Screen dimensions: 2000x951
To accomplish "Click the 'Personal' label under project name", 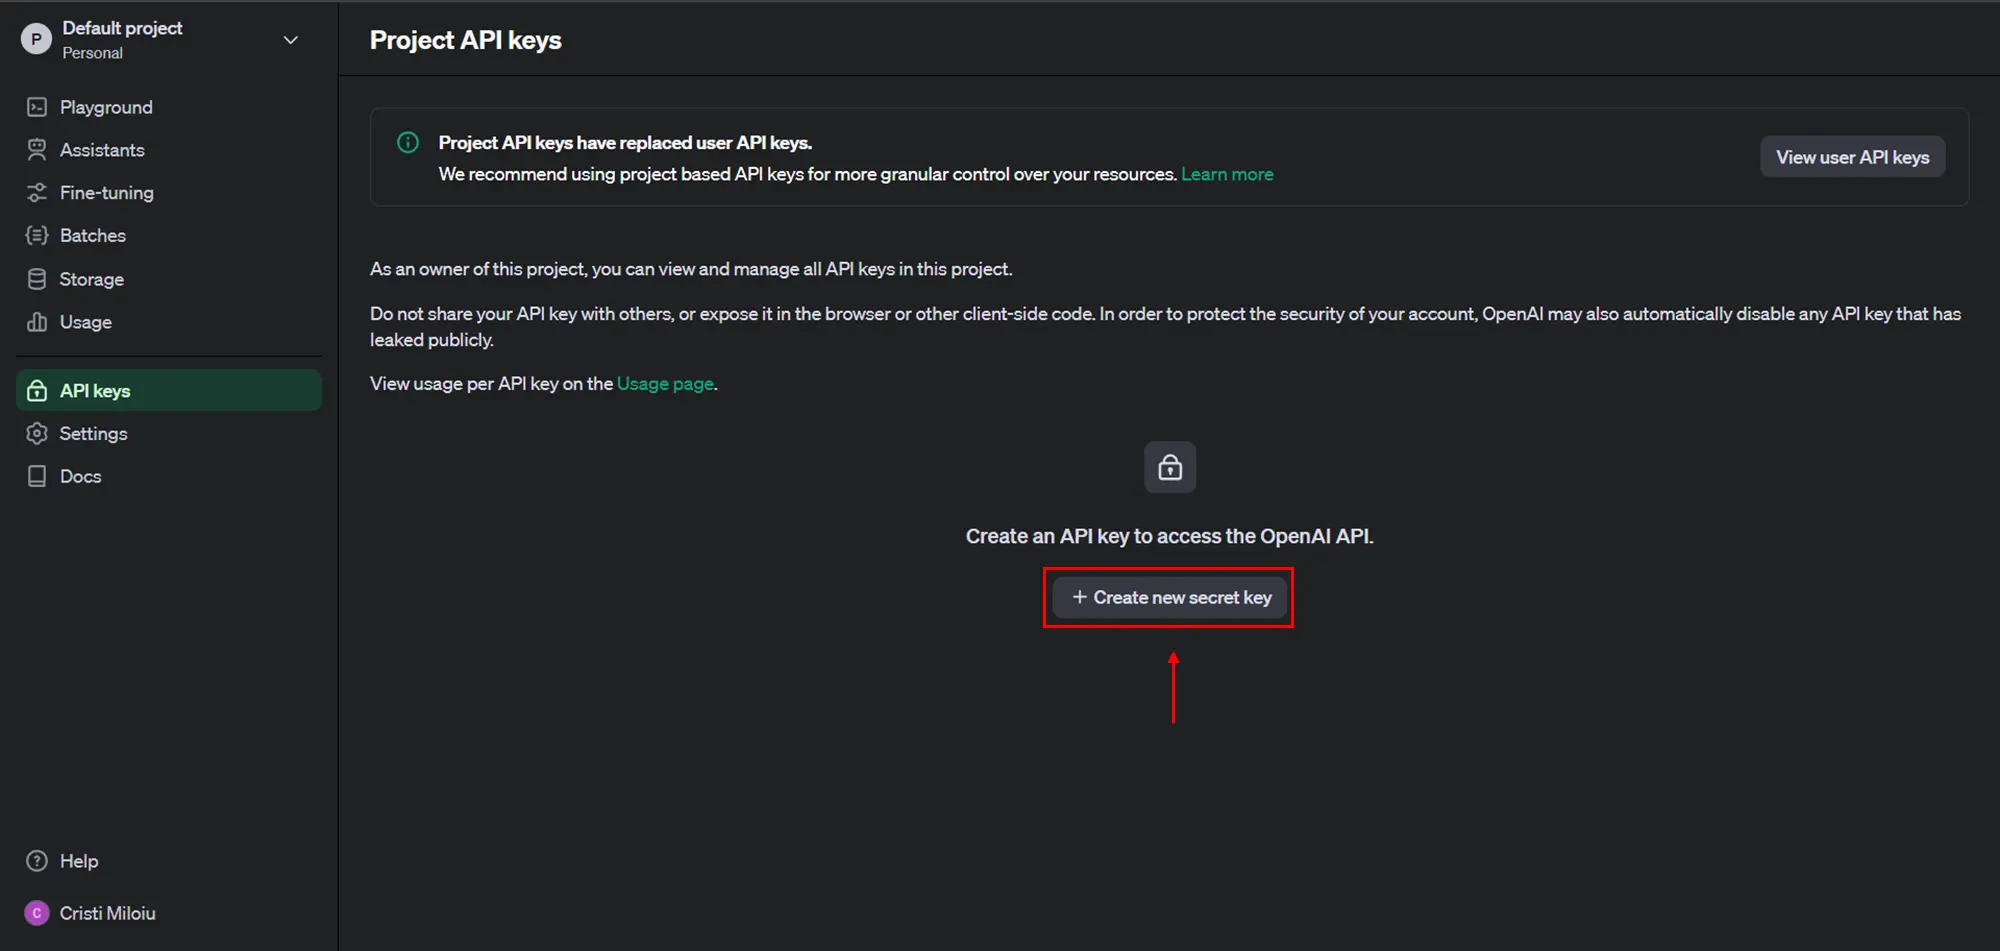I will pyautogui.click(x=92, y=53).
